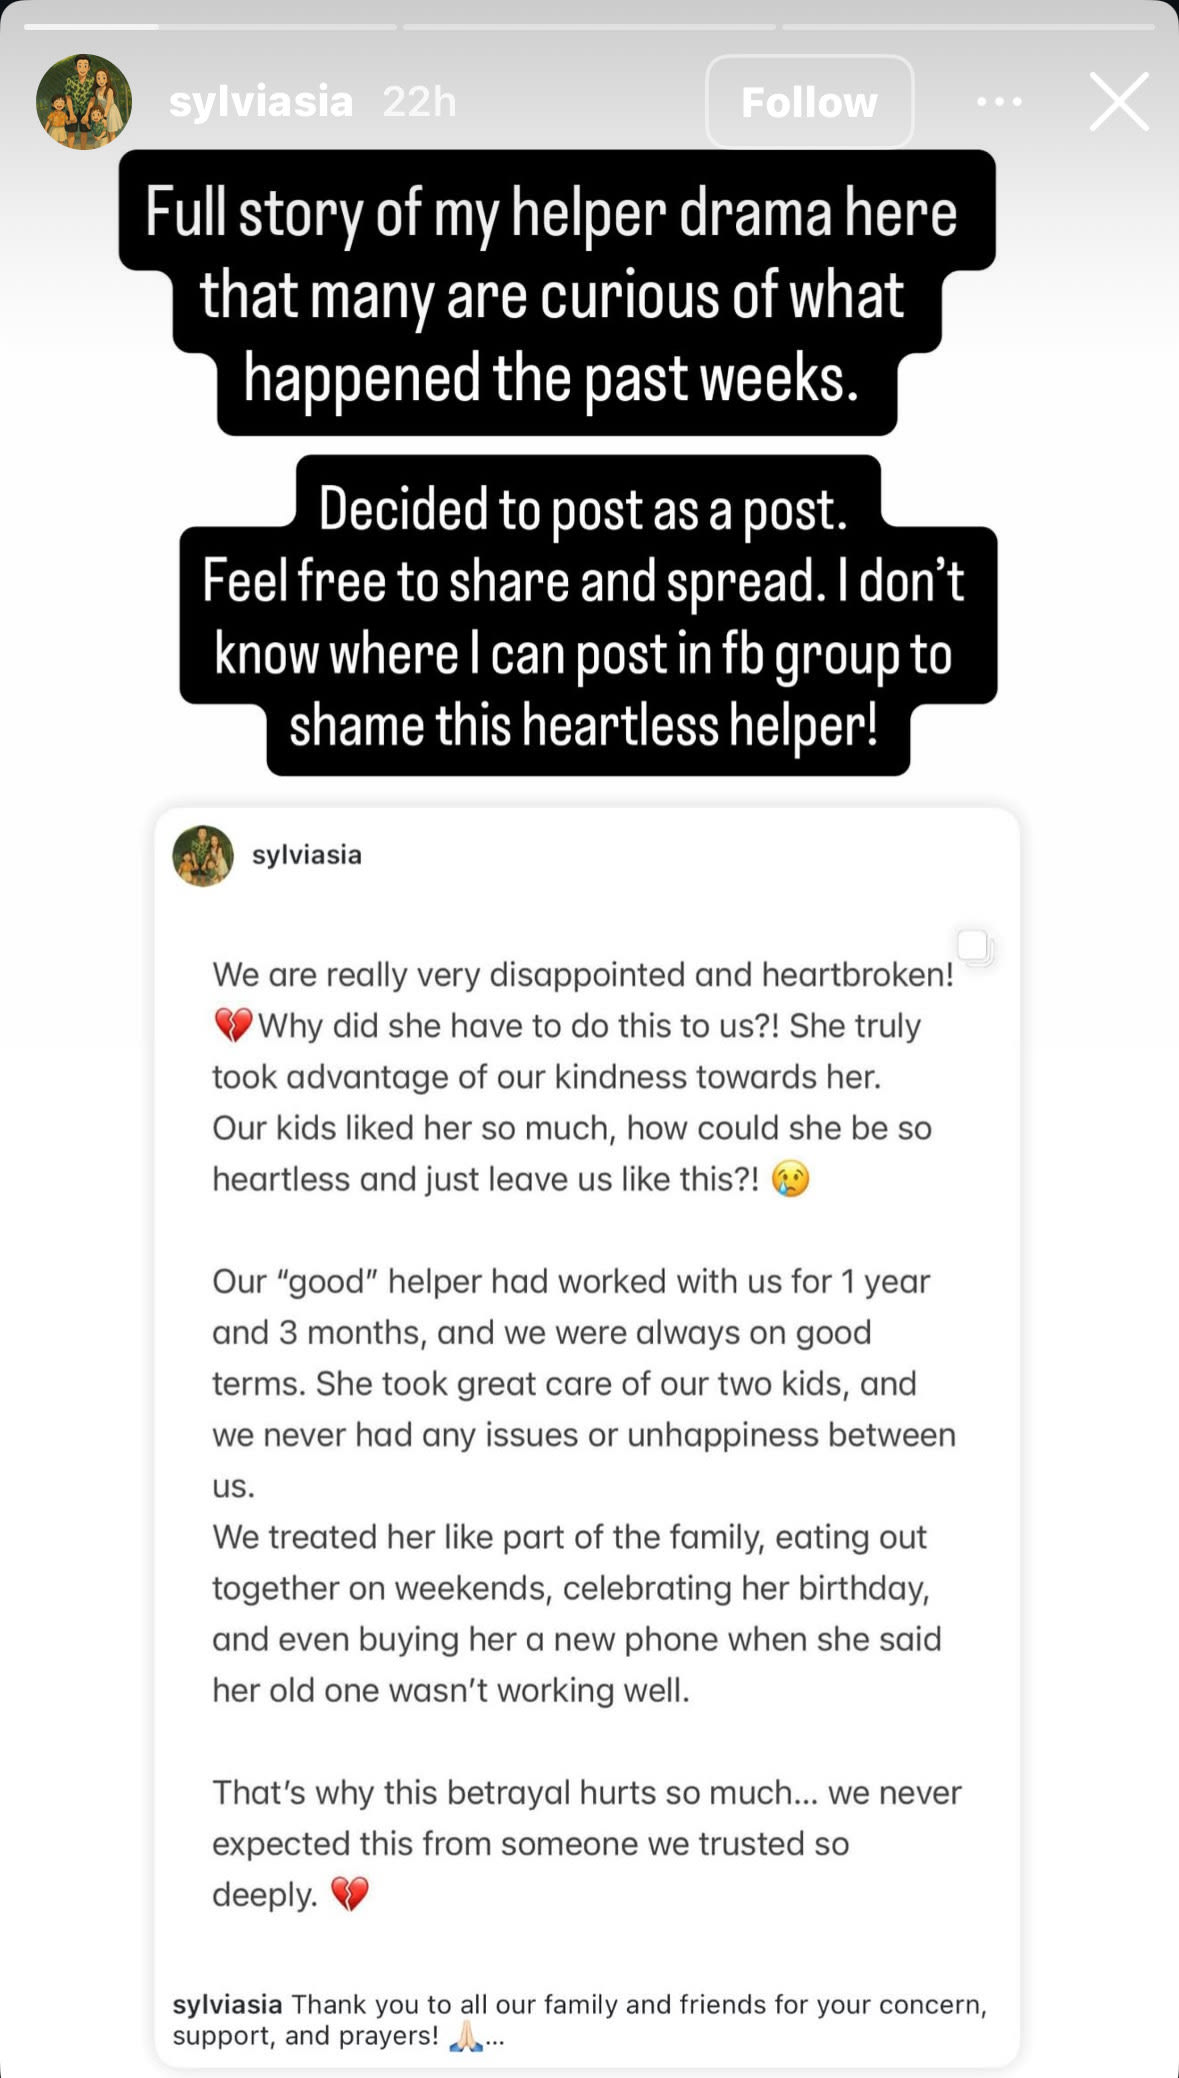This screenshot has height=2078, width=1179.
Task: Click the broken heart emoji before "Why did she"
Action: (233, 1026)
